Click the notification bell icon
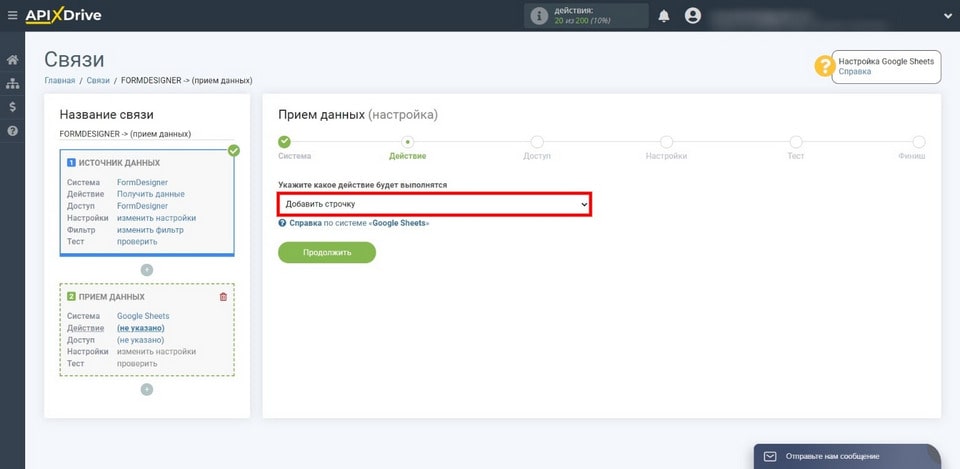The image size is (960, 469). 664,16
